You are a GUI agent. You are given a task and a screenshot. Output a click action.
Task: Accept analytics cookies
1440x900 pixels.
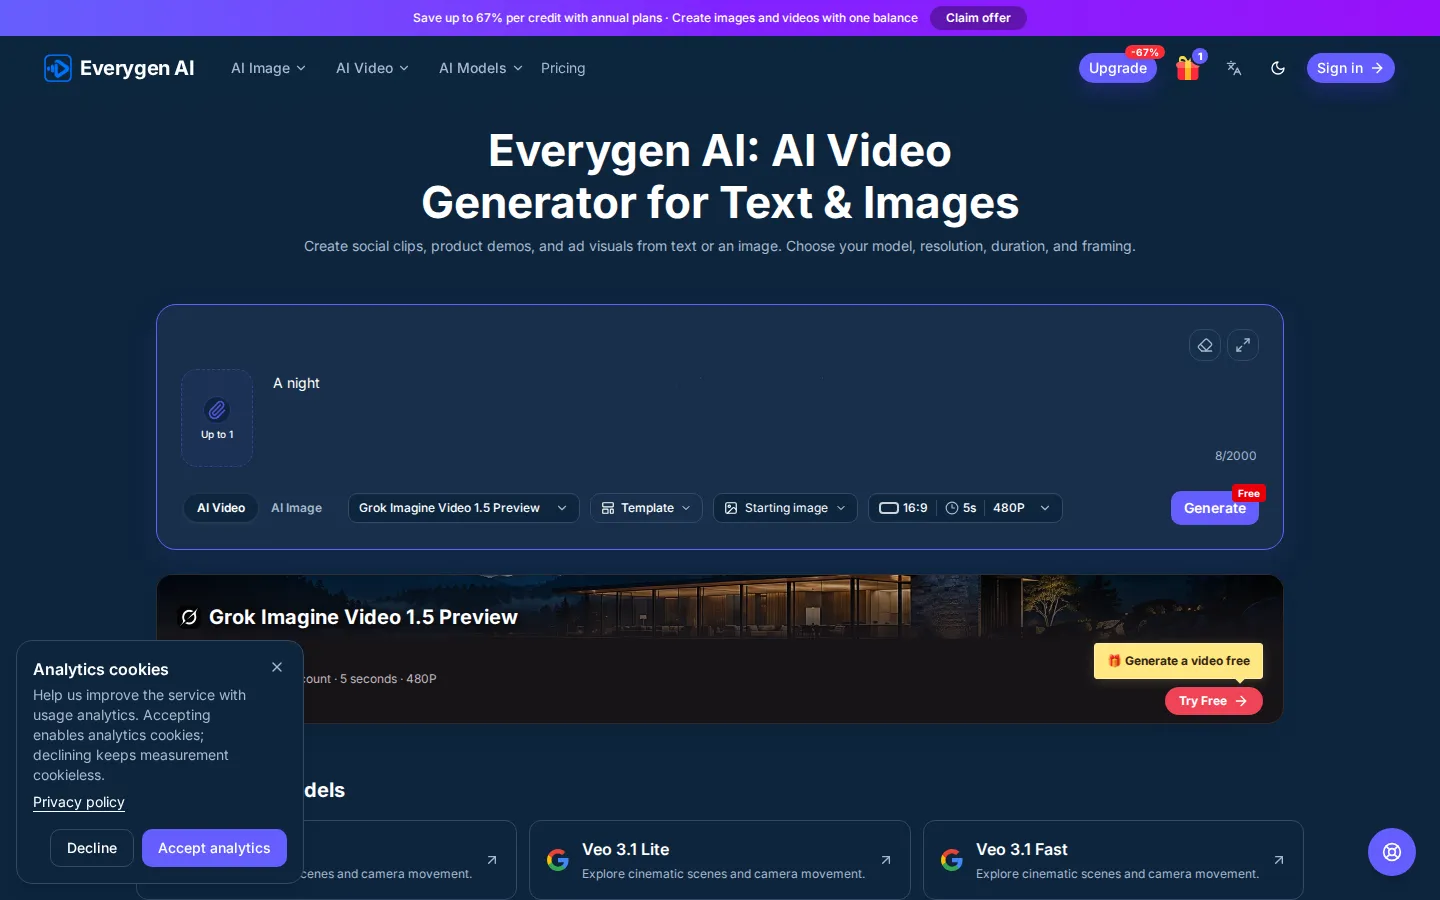pos(214,848)
